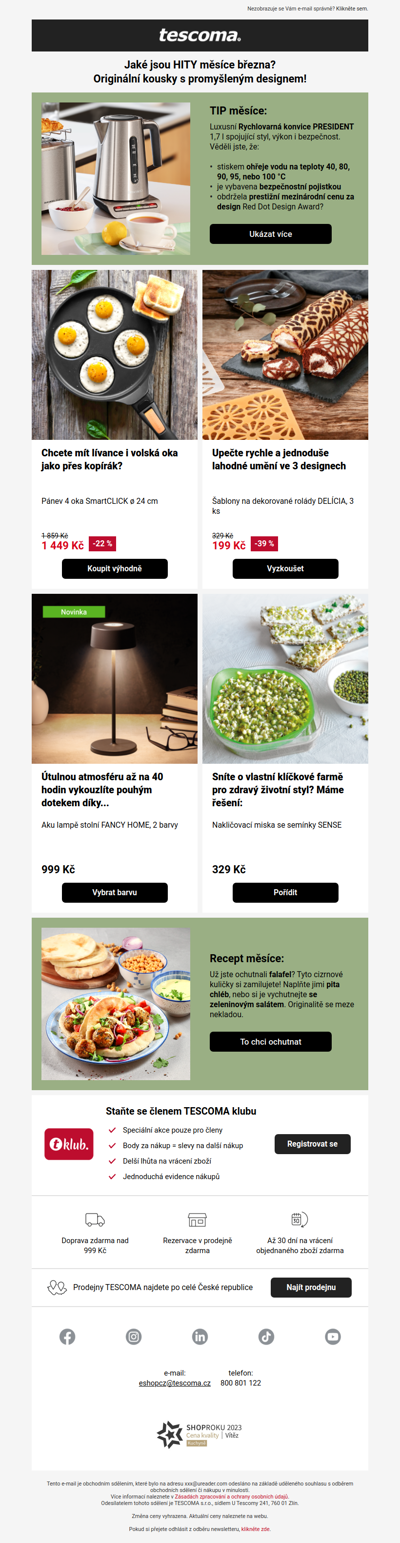
Task: Click the 'Ukázat více' button
Action: coord(270,234)
